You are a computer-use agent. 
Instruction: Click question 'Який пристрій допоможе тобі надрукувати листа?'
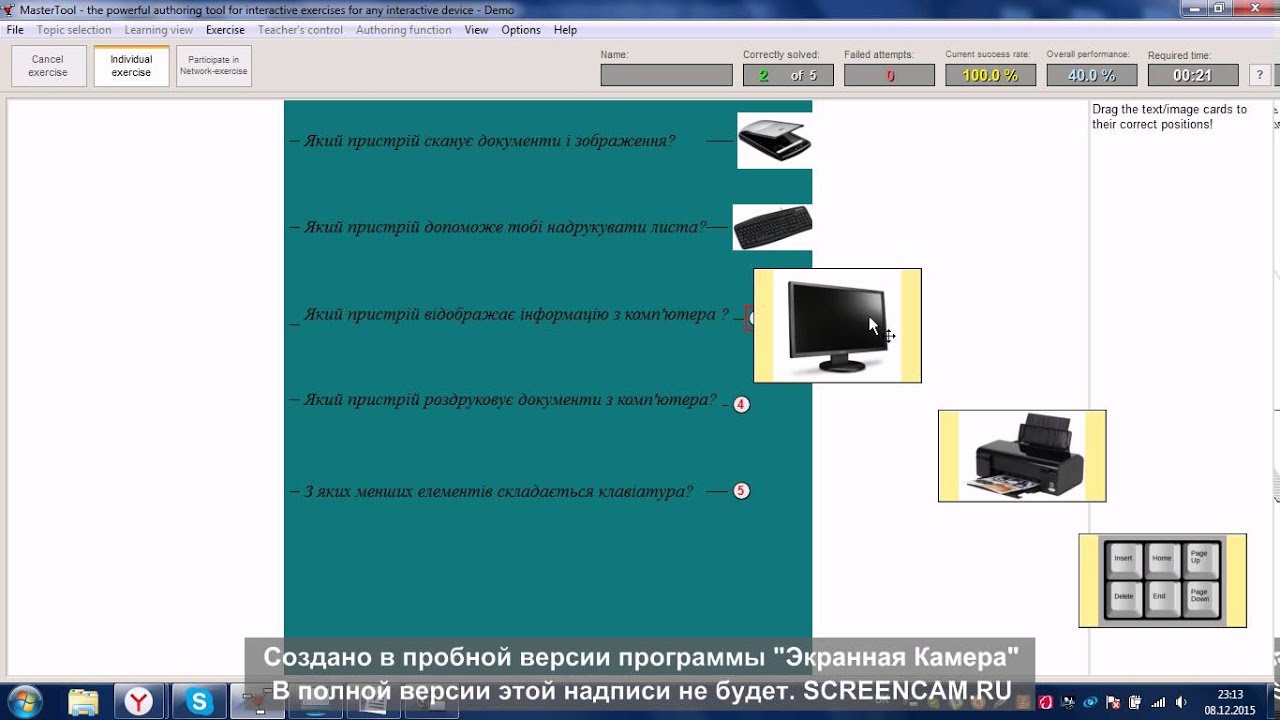[x=505, y=227]
